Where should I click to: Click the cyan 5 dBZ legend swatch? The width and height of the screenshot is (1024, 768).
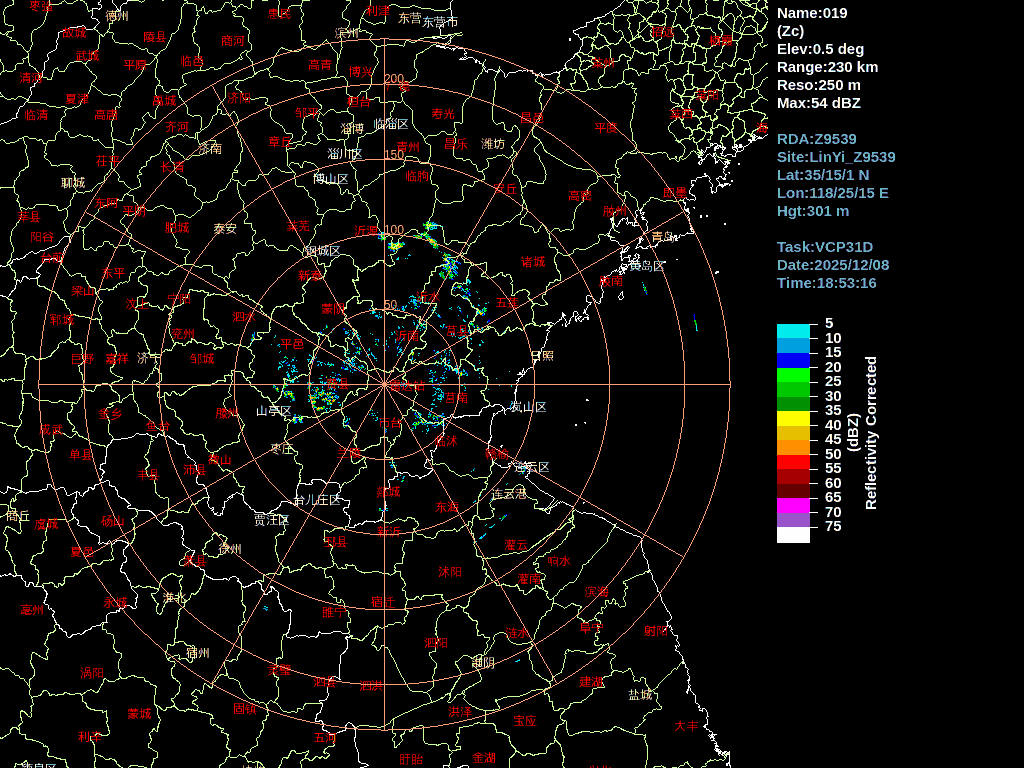click(793, 331)
